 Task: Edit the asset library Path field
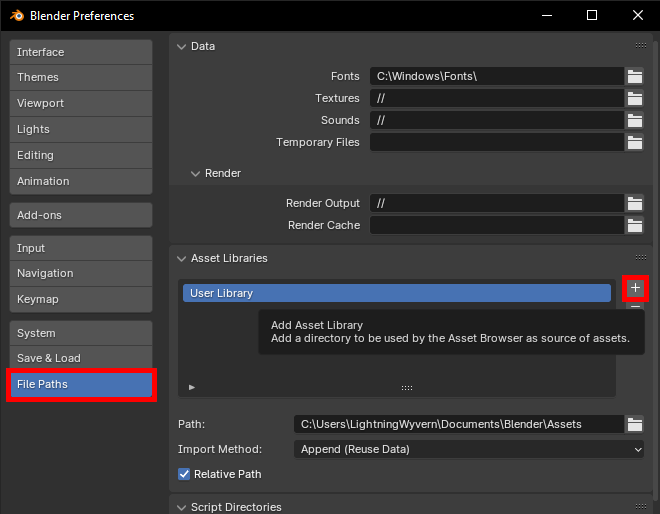(459, 424)
